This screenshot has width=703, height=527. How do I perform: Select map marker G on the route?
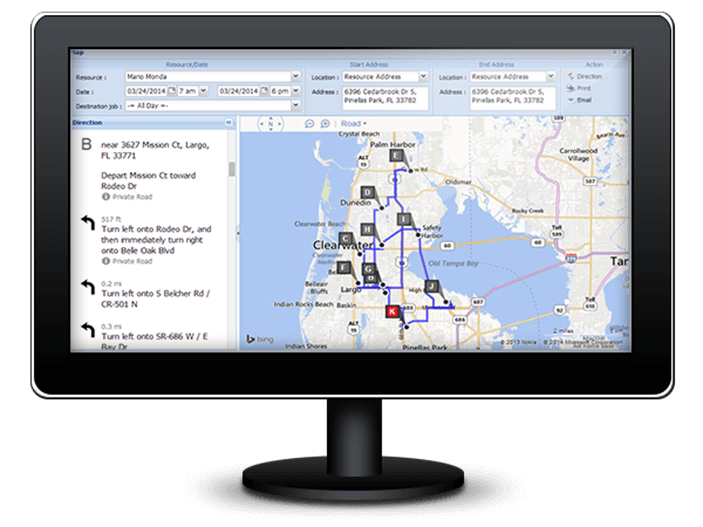coord(369,269)
